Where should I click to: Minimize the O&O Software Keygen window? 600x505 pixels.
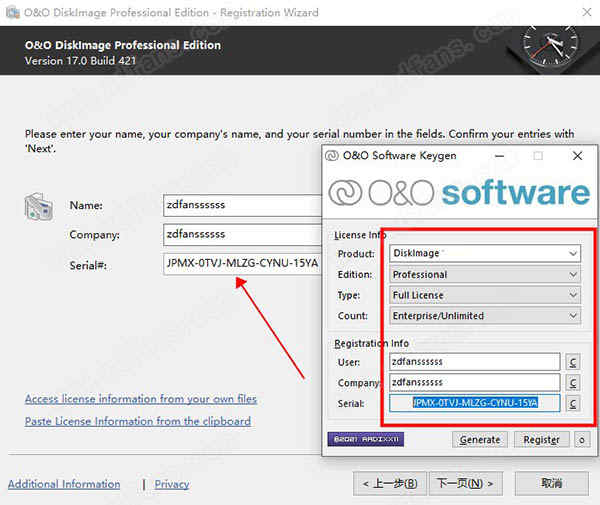(499, 156)
